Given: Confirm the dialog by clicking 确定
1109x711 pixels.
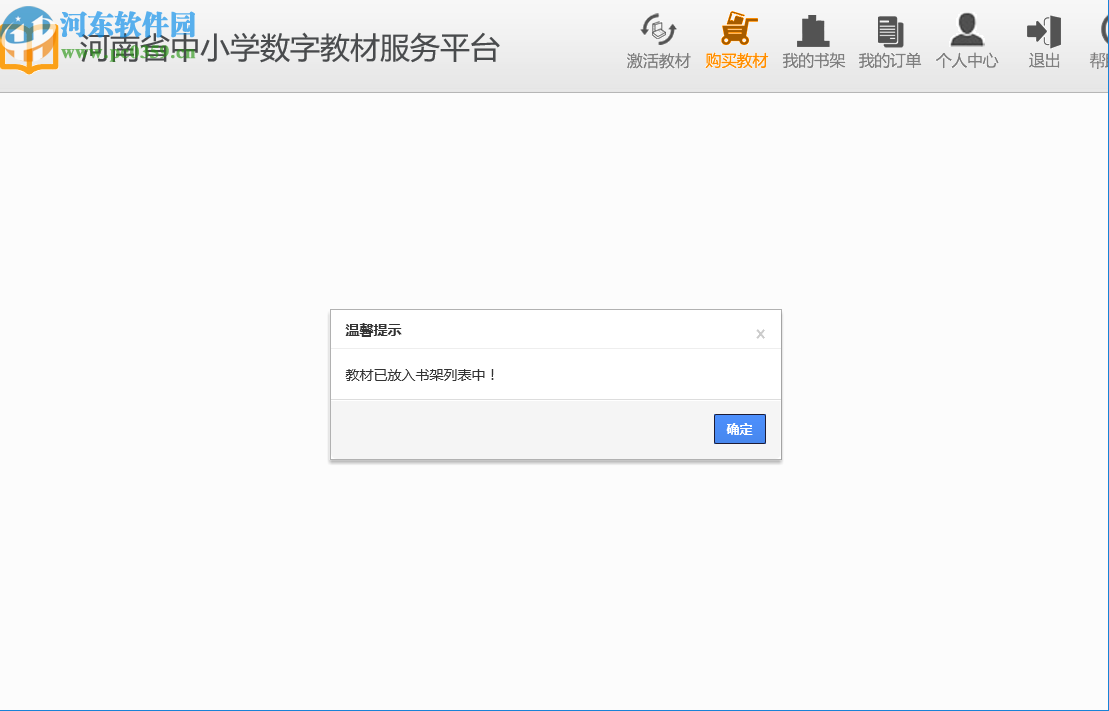Looking at the screenshot, I should point(739,428).
